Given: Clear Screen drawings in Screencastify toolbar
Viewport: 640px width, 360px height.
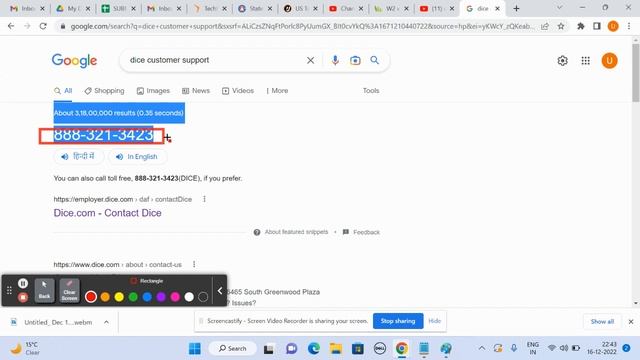Looking at the screenshot, I should coord(69,290).
